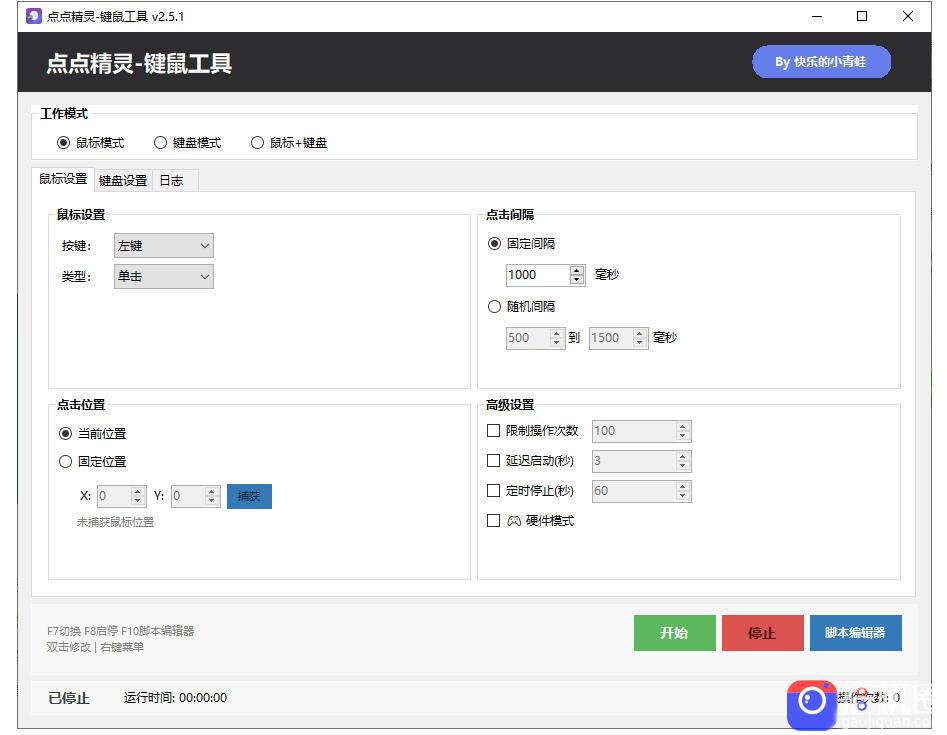947x735 pixels.
Task: Click the 运行时间: 00:00:00 status text
Action: (x=176, y=698)
